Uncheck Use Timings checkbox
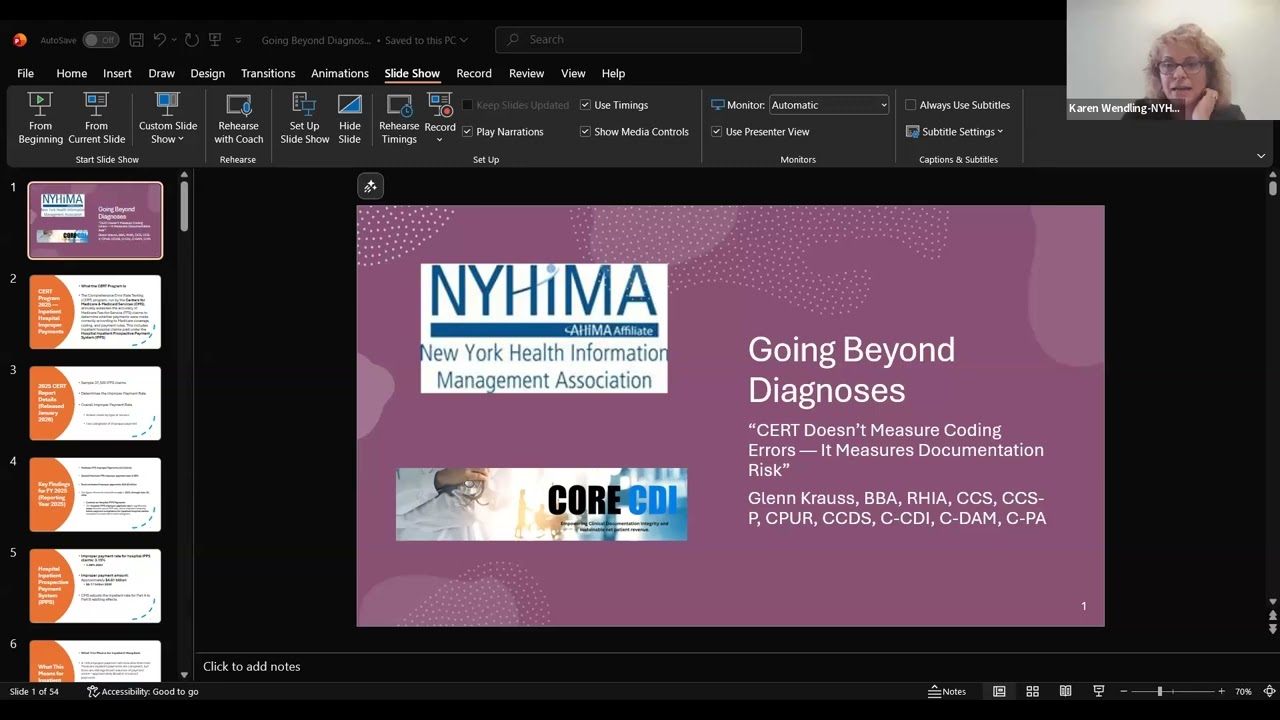 tap(585, 105)
